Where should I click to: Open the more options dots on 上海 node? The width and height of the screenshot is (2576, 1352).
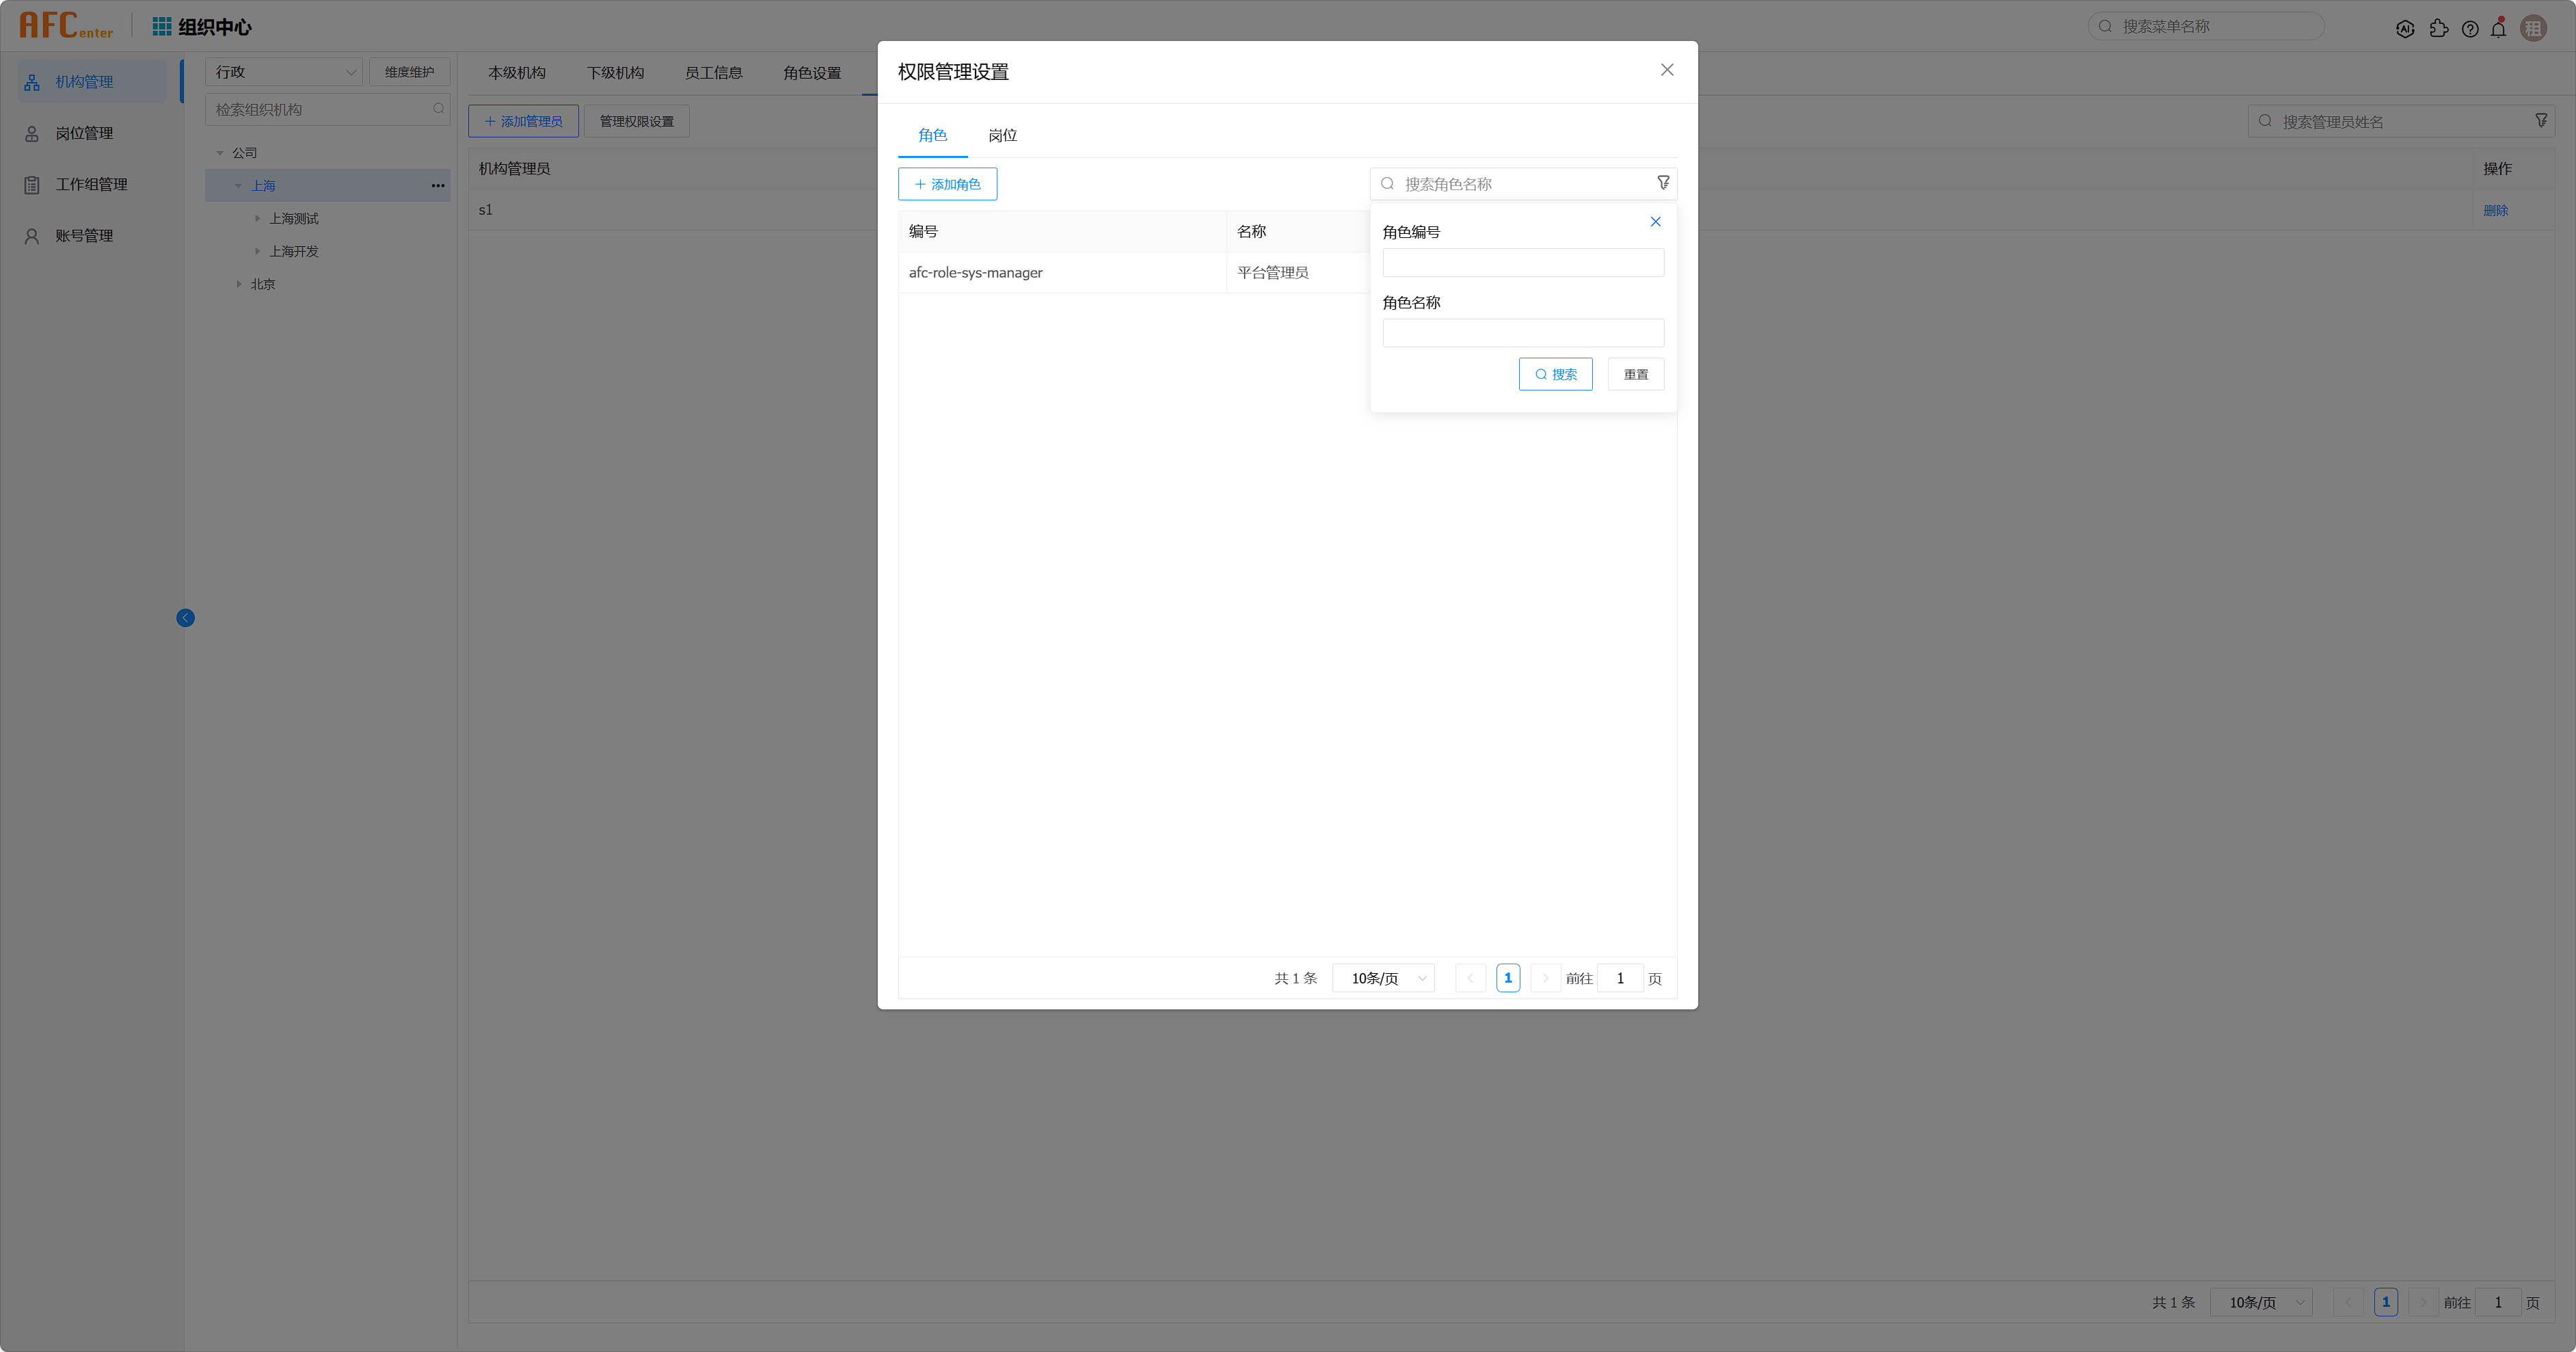[x=437, y=186]
